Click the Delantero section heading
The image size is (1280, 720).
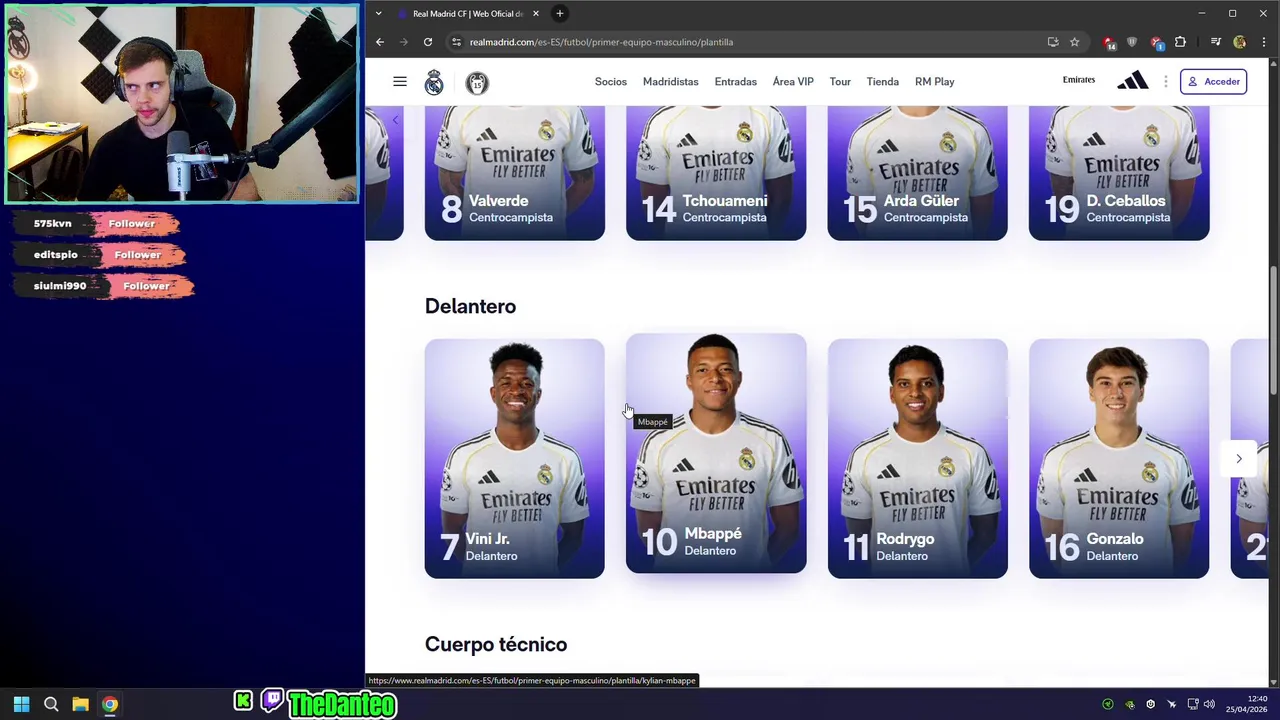pyautogui.click(x=470, y=306)
